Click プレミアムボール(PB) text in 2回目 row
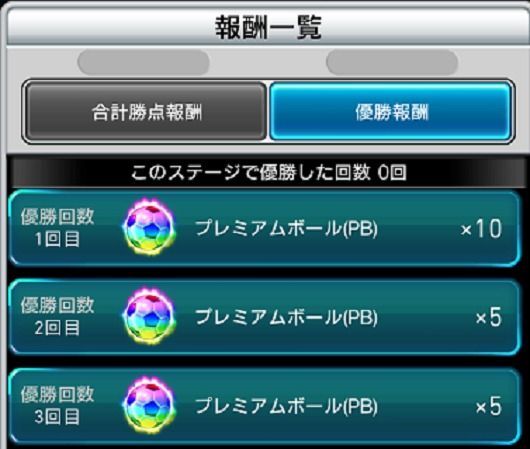 286,317
